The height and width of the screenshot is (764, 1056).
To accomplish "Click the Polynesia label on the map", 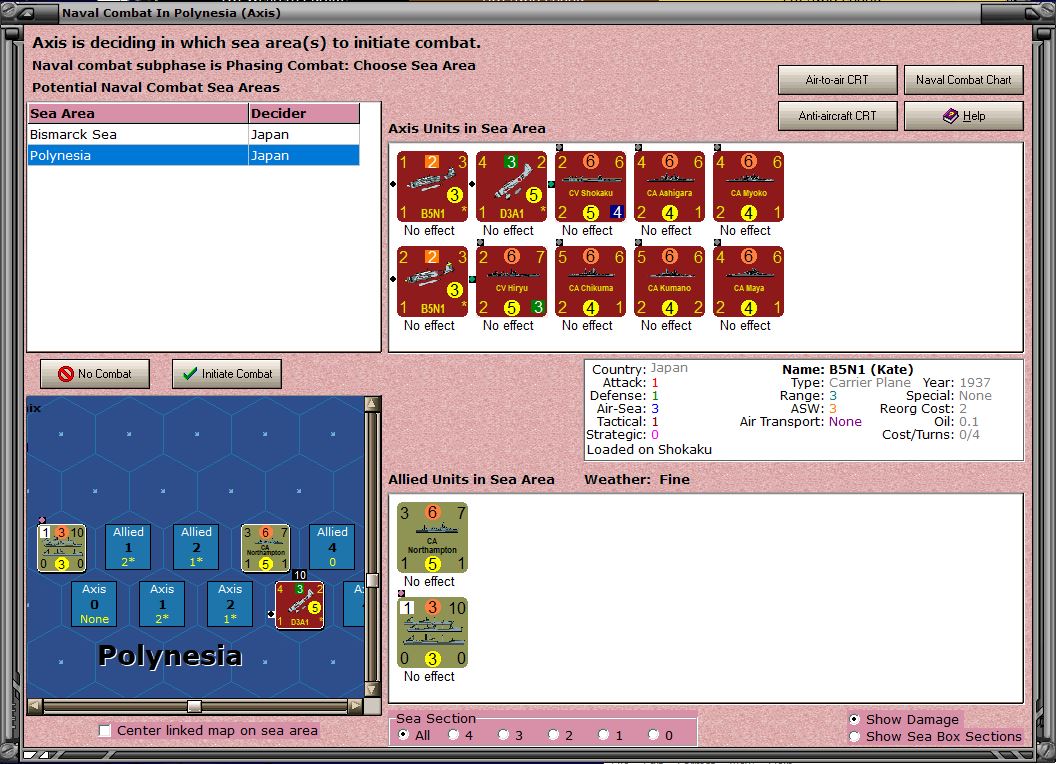I will coord(170,656).
